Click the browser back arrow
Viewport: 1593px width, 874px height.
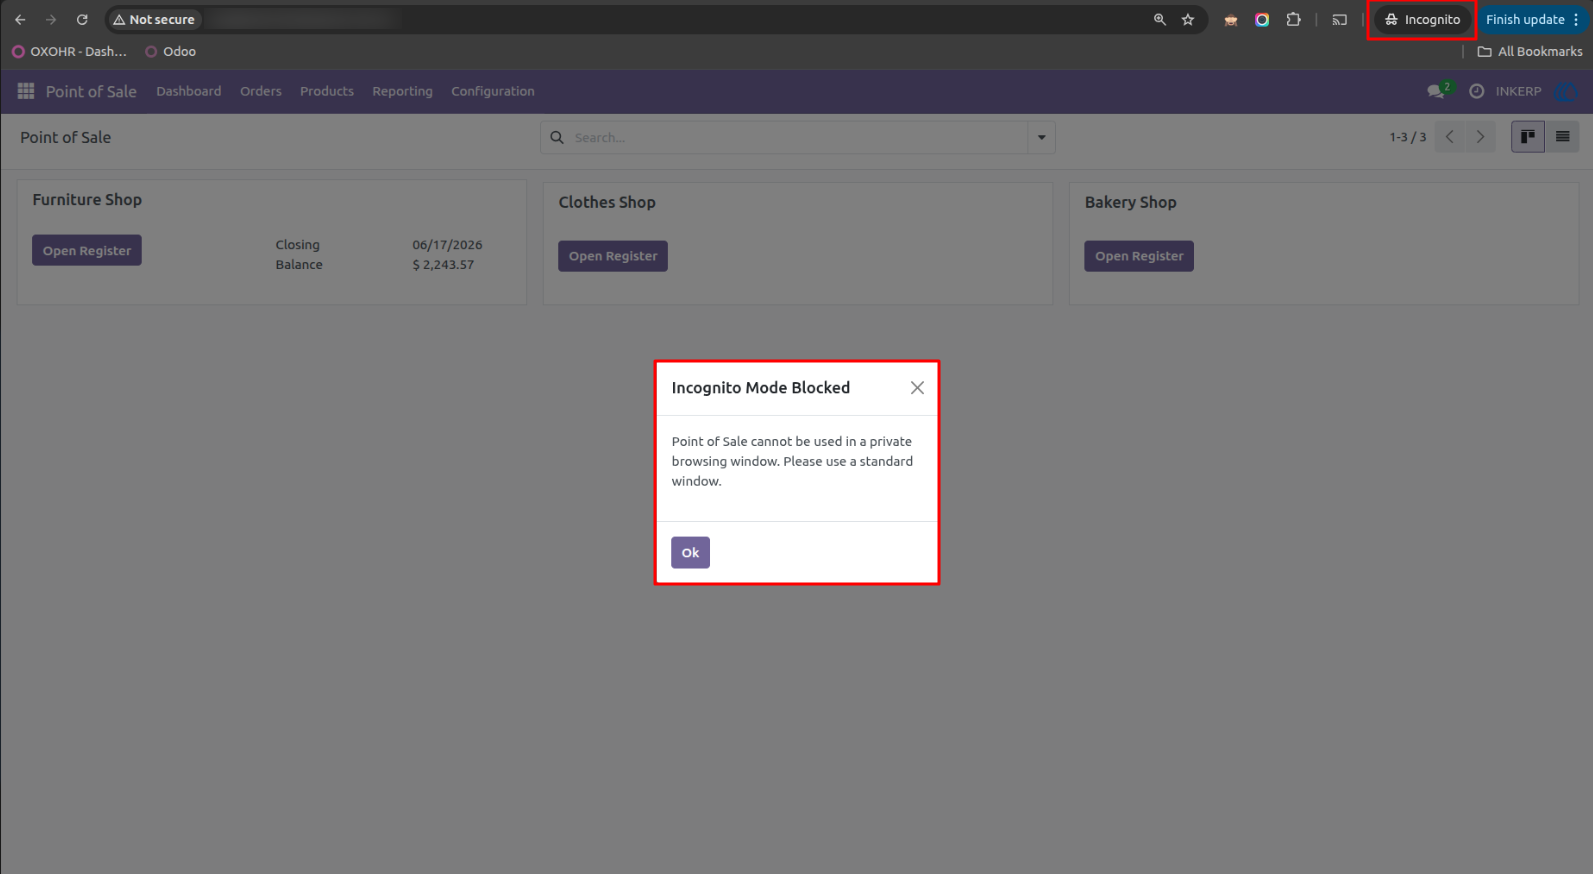(20, 19)
